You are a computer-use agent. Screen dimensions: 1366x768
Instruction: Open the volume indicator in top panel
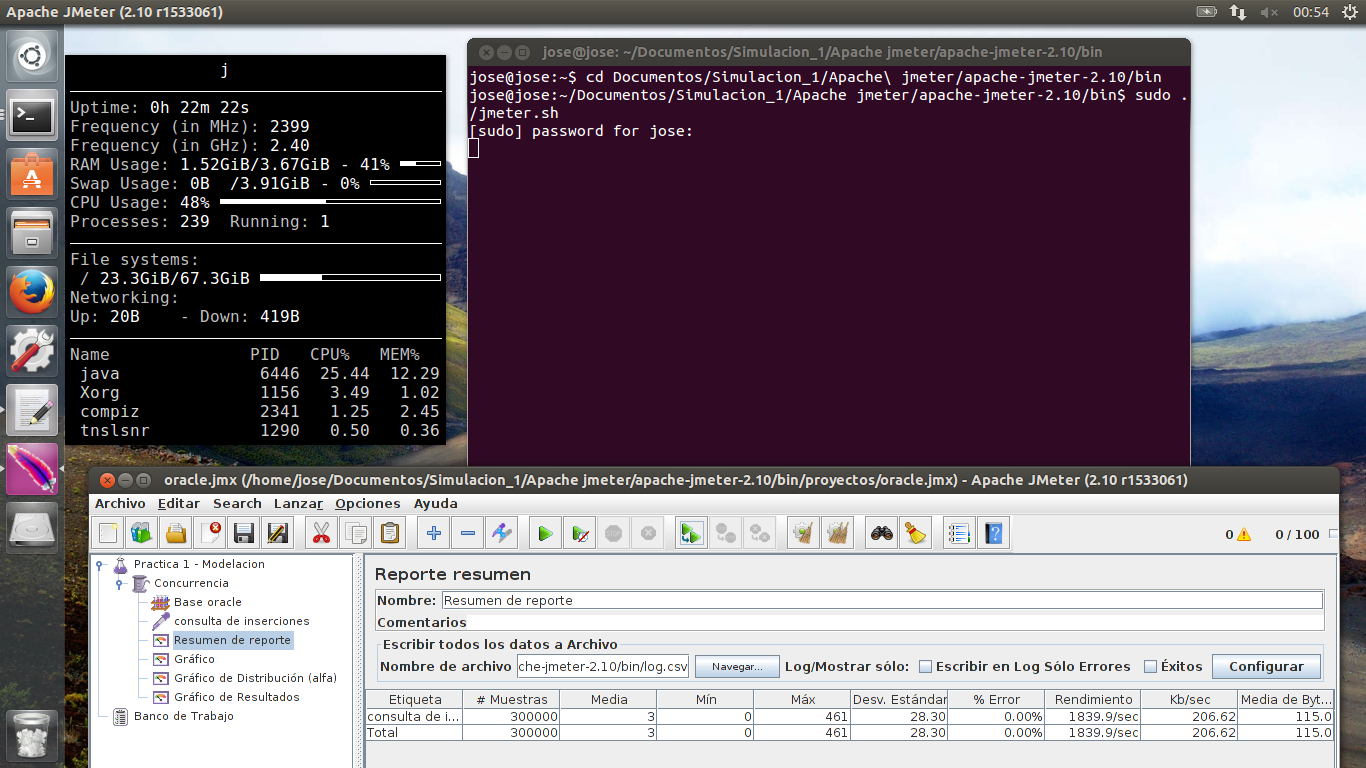[1269, 12]
